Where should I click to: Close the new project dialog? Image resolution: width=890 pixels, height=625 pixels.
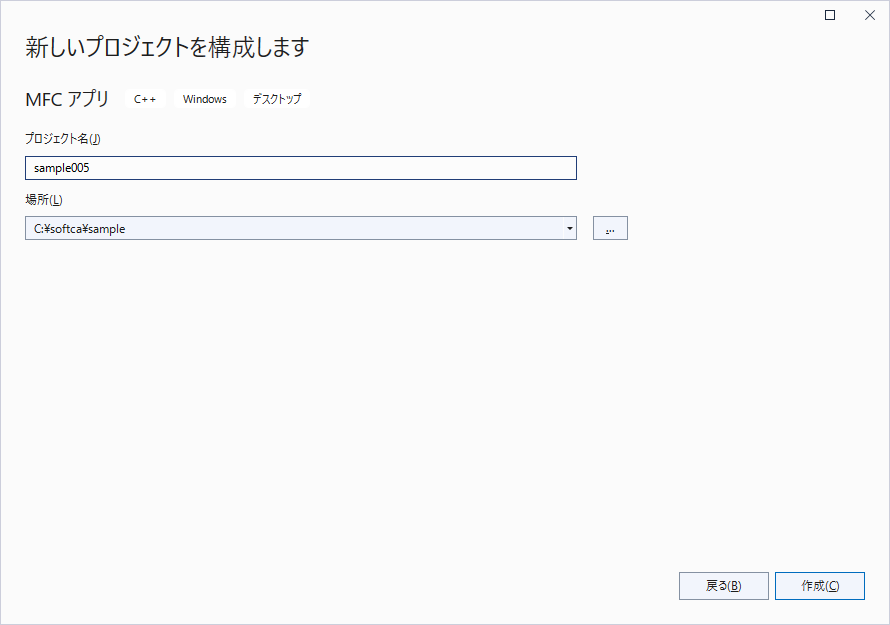(869, 15)
